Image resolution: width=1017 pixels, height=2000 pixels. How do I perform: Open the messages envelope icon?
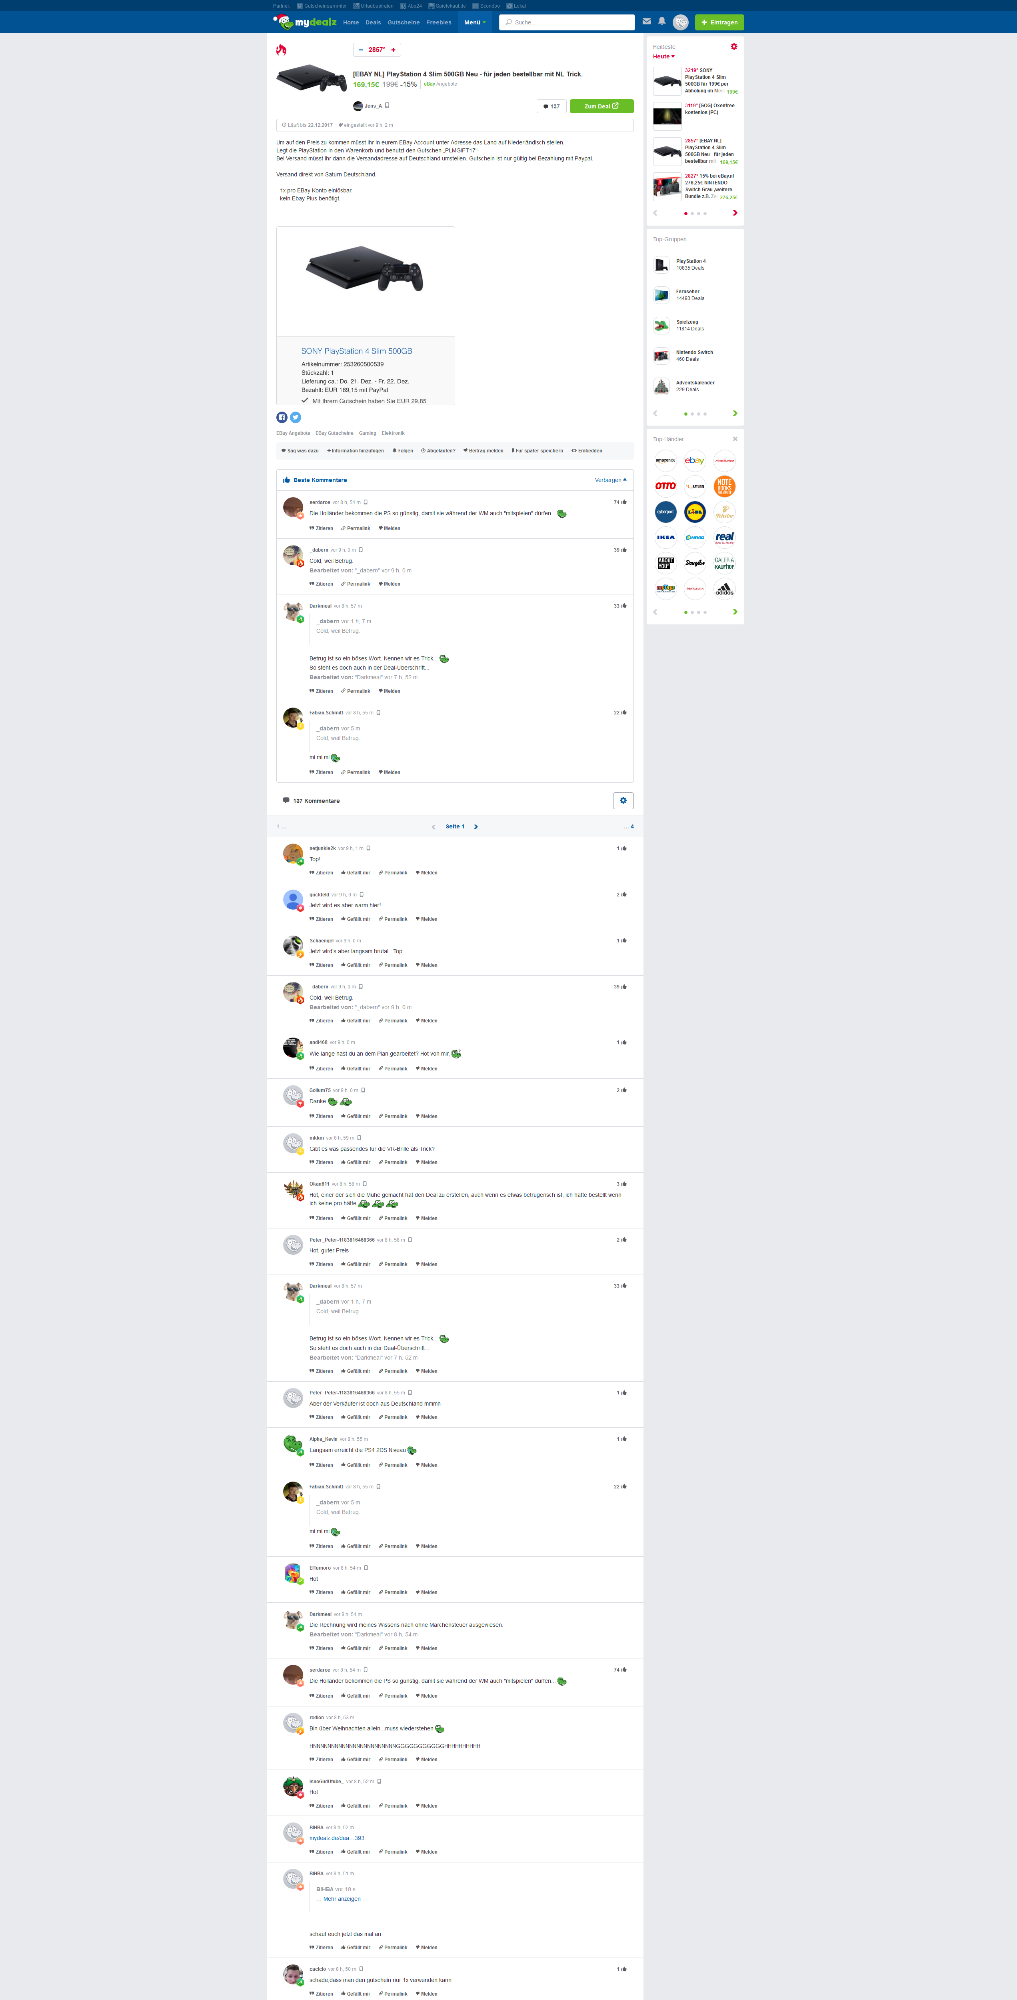647,21
